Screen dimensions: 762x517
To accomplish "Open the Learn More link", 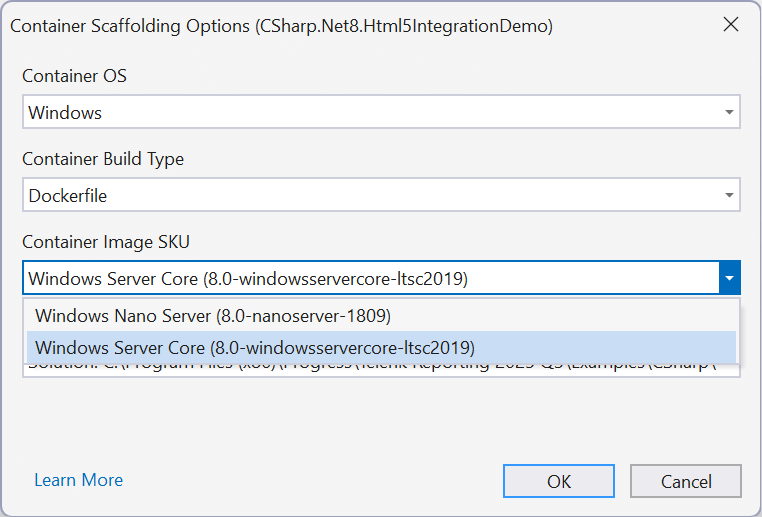I will tap(78, 480).
